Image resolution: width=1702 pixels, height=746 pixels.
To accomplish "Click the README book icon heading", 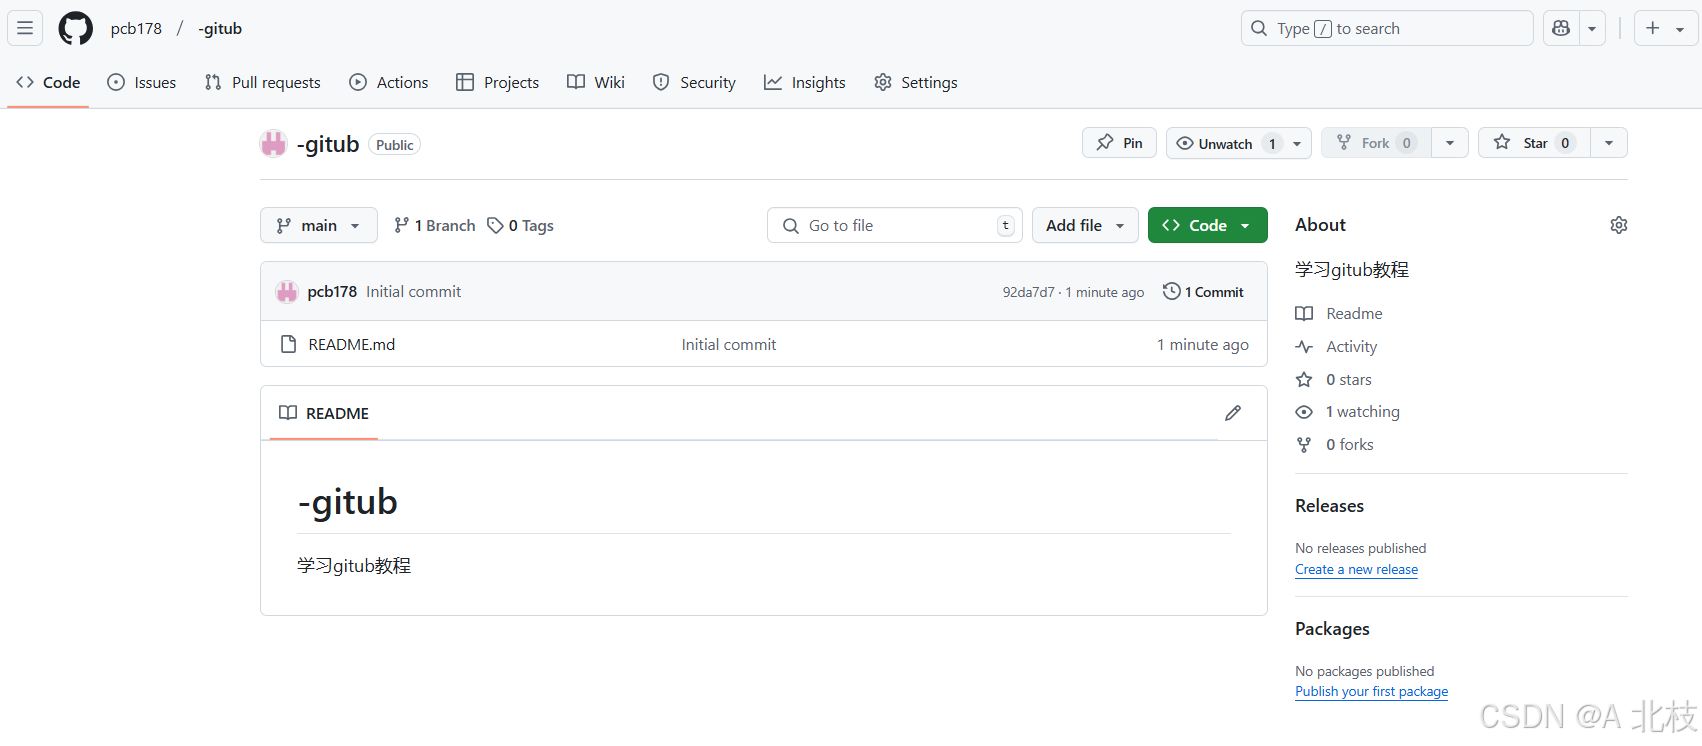I will (288, 413).
